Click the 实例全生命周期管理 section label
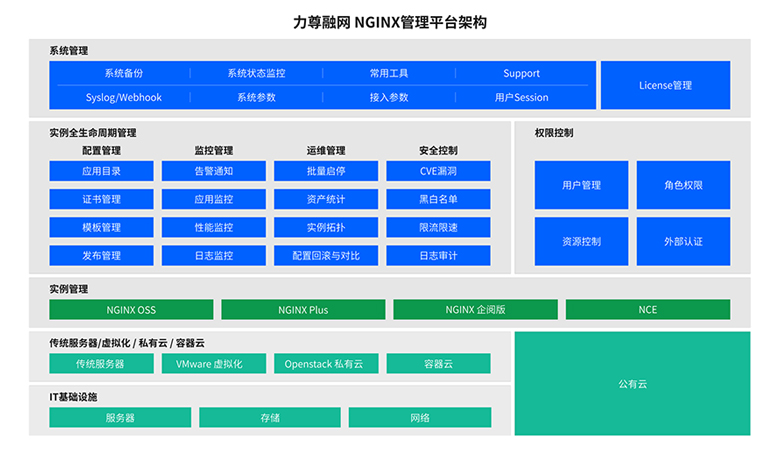780x450 pixels. [x=93, y=133]
